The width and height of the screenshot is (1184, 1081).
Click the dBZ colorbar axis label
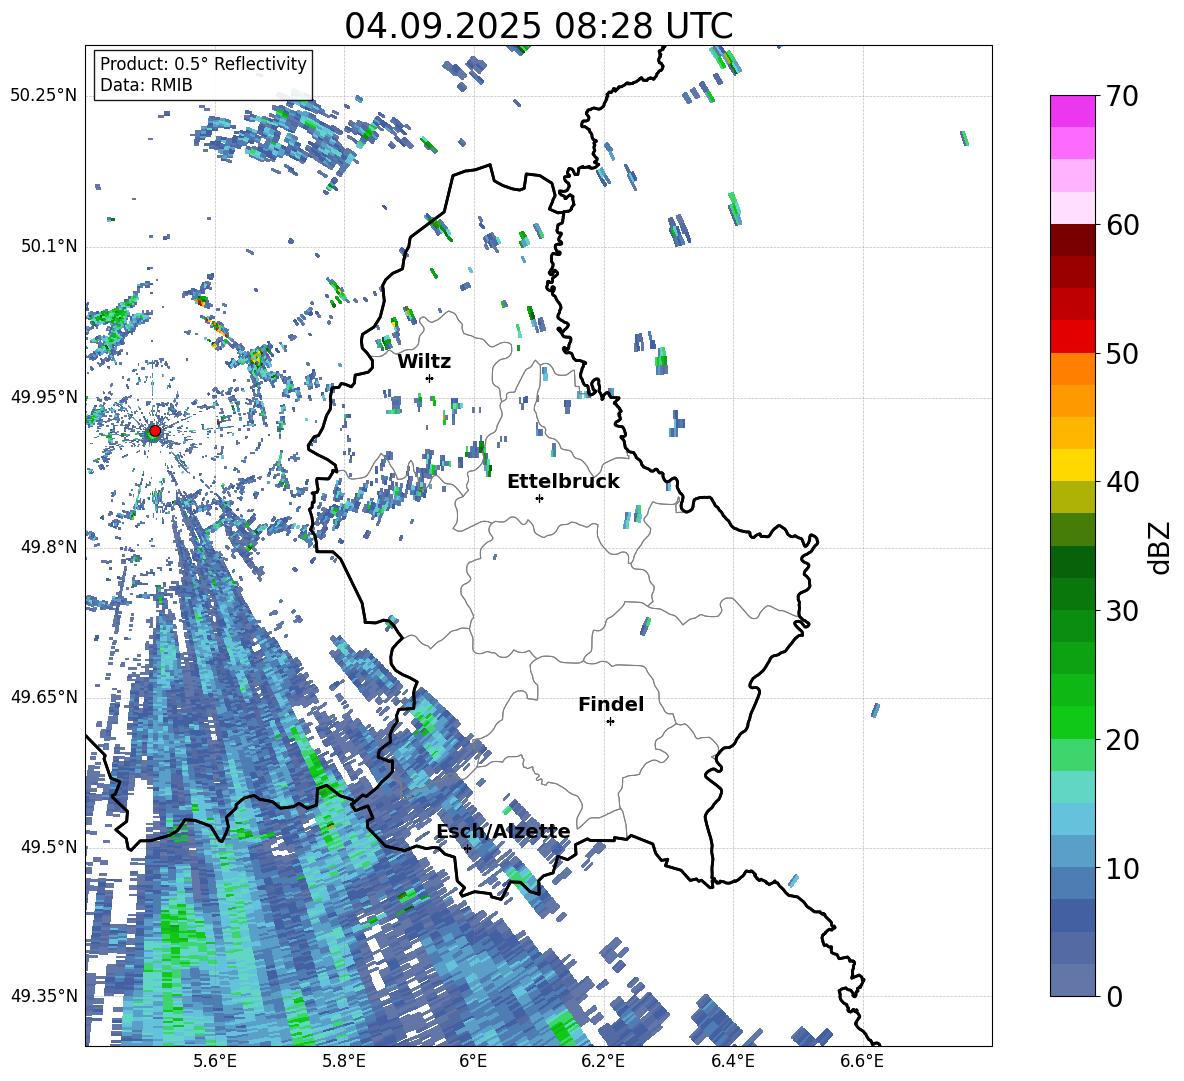pos(1161,547)
